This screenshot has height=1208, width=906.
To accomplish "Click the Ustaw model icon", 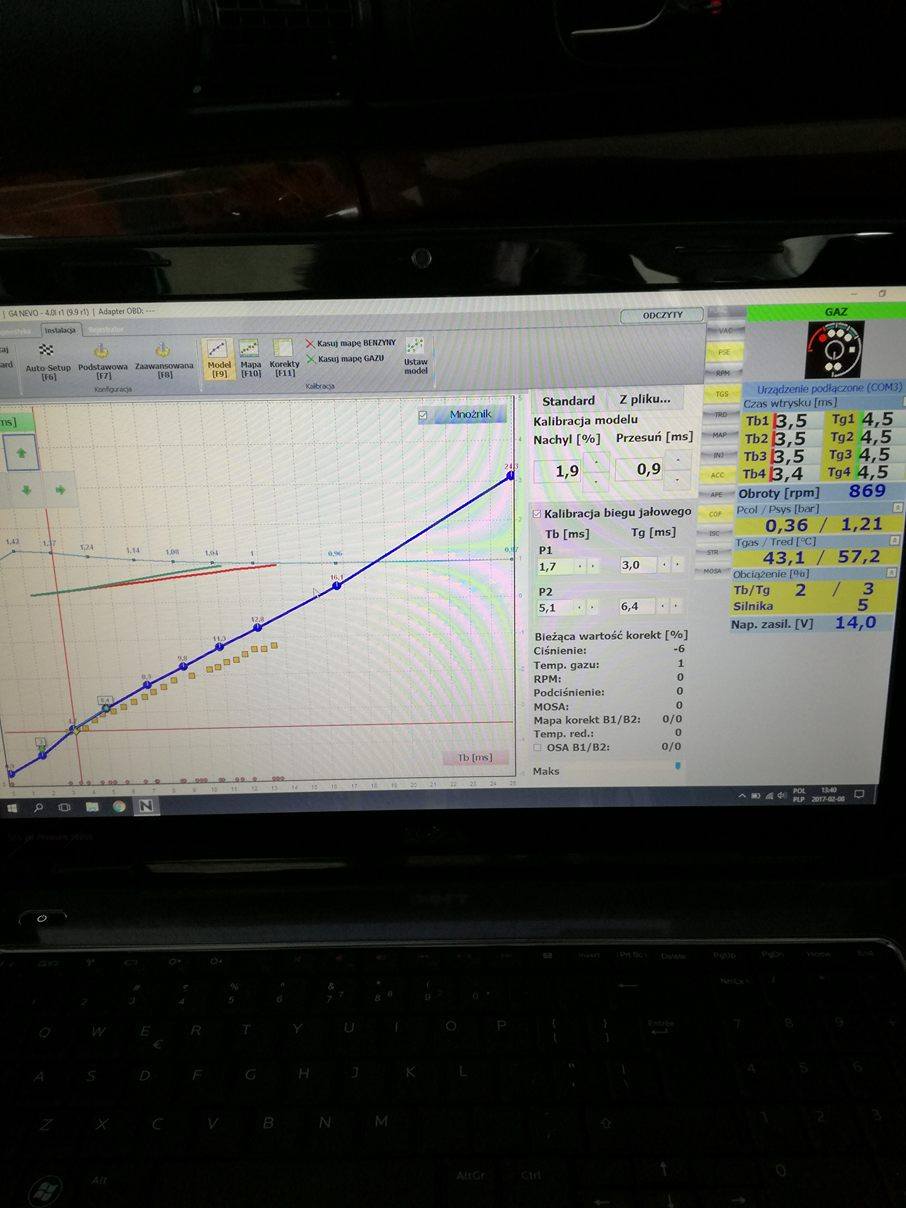I will (x=415, y=353).
